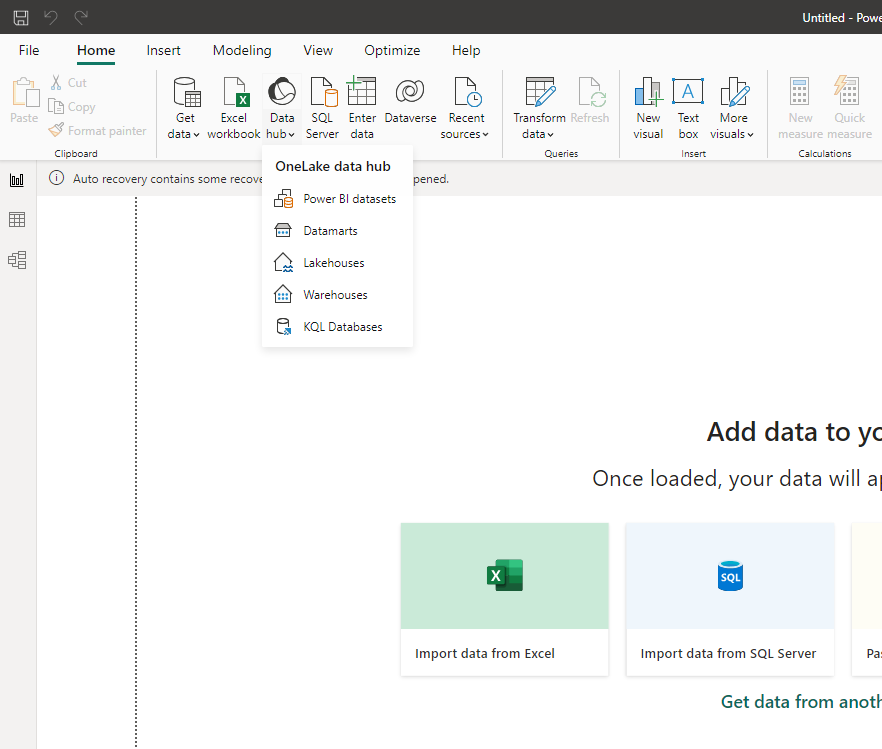Import from Excel workbook icon
The height and width of the screenshot is (749, 882).
coord(235,92)
